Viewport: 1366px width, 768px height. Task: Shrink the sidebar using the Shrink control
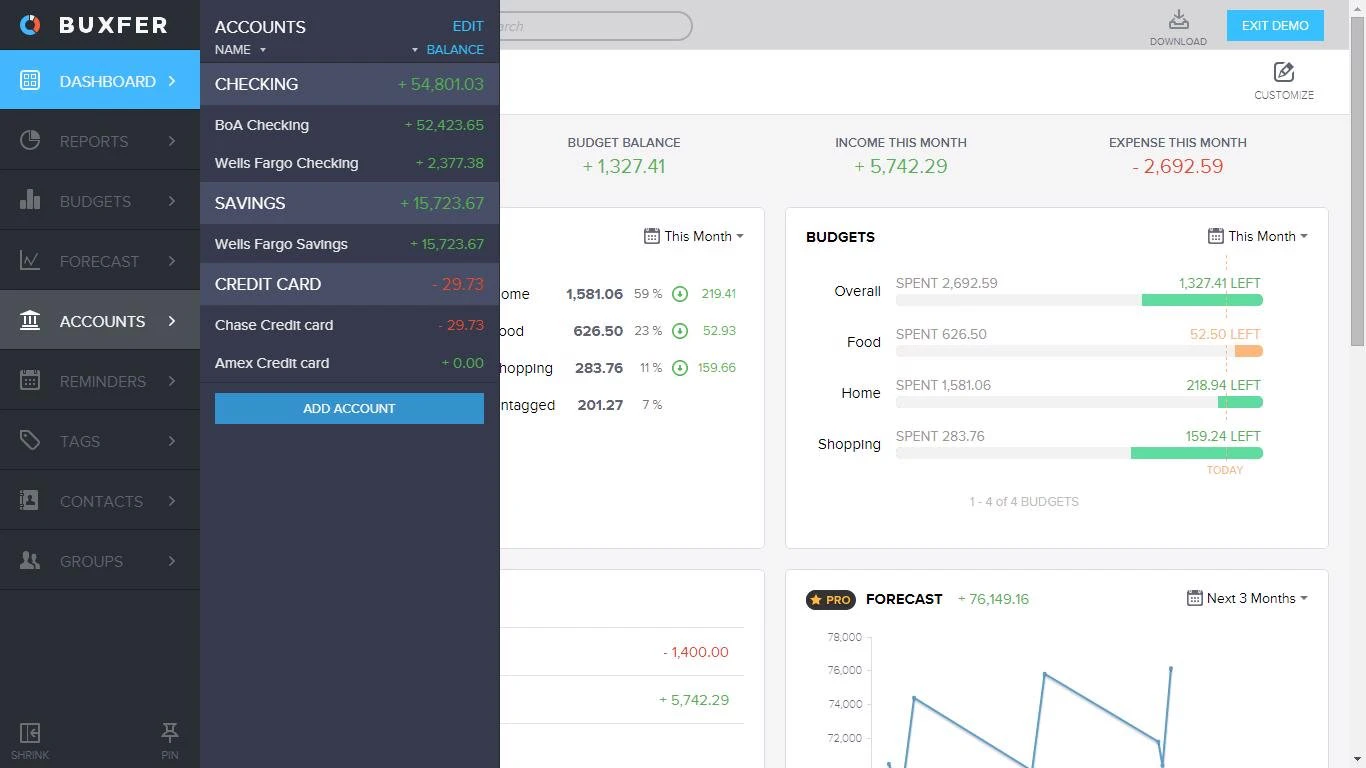29,738
